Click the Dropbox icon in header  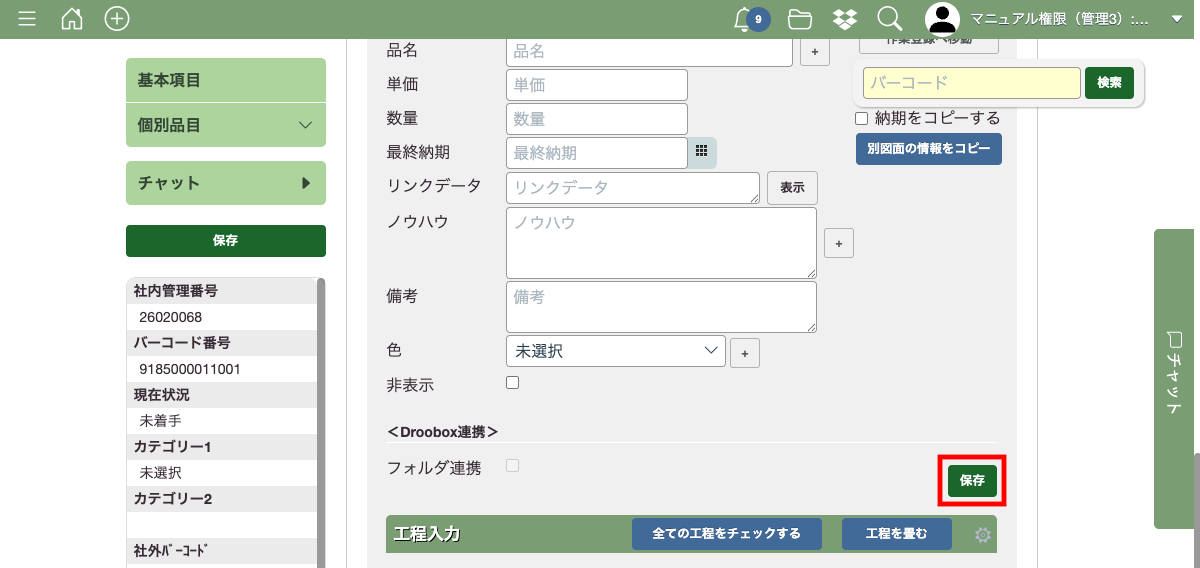(x=845, y=19)
